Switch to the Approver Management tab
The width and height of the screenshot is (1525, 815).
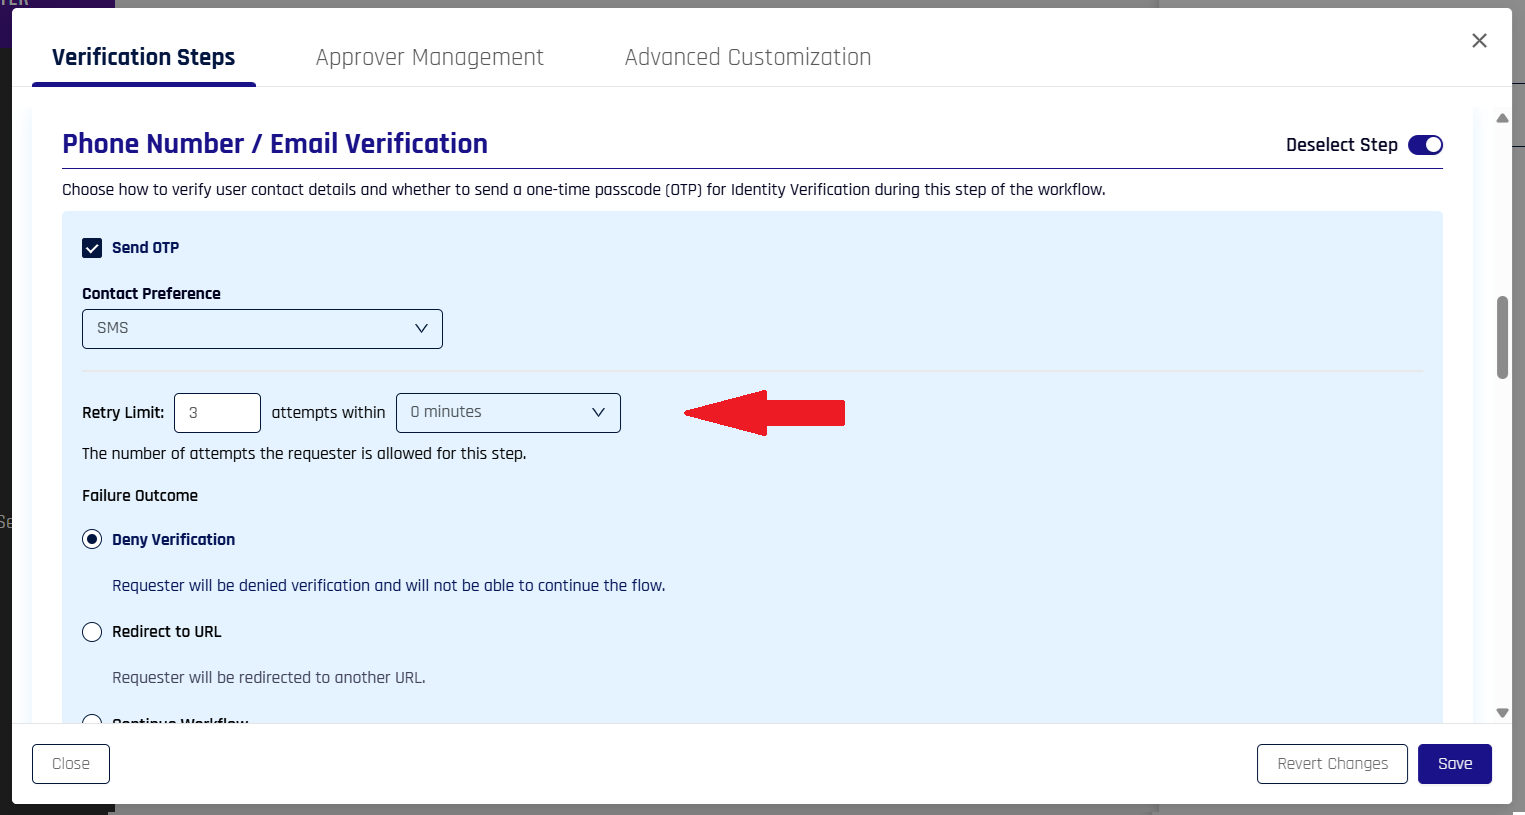(429, 58)
